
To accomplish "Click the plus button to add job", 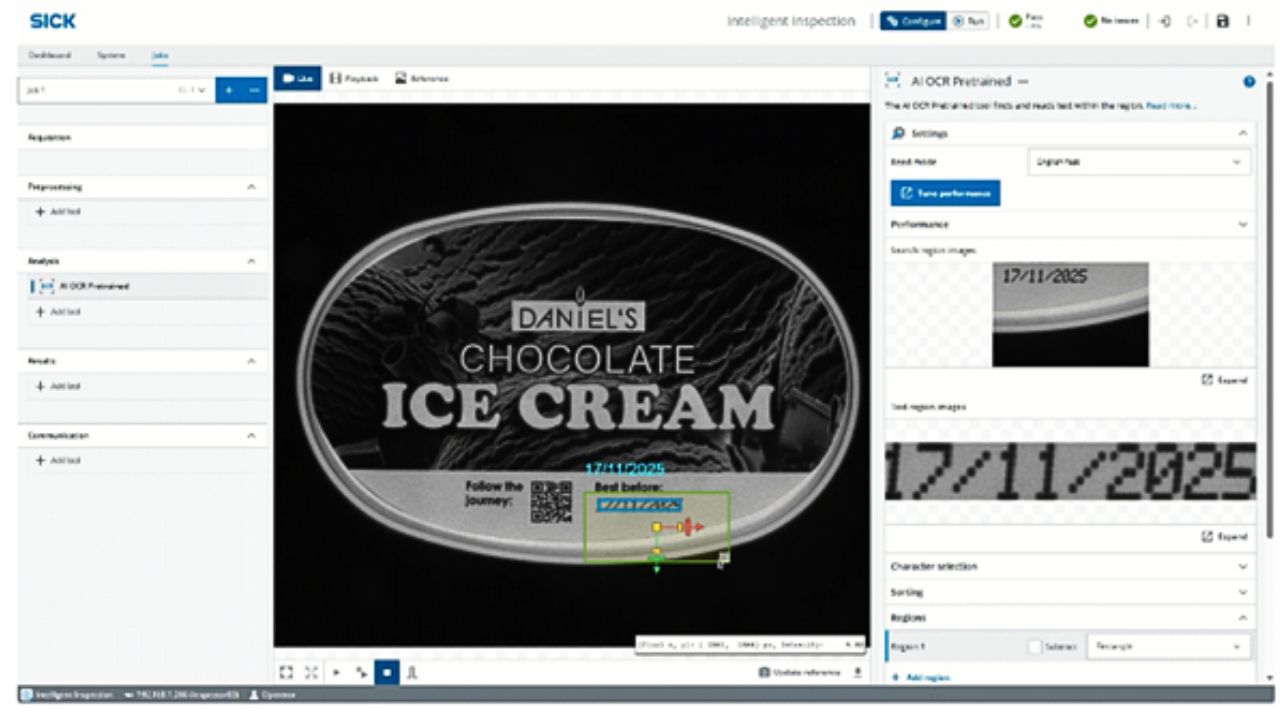I will point(229,90).
